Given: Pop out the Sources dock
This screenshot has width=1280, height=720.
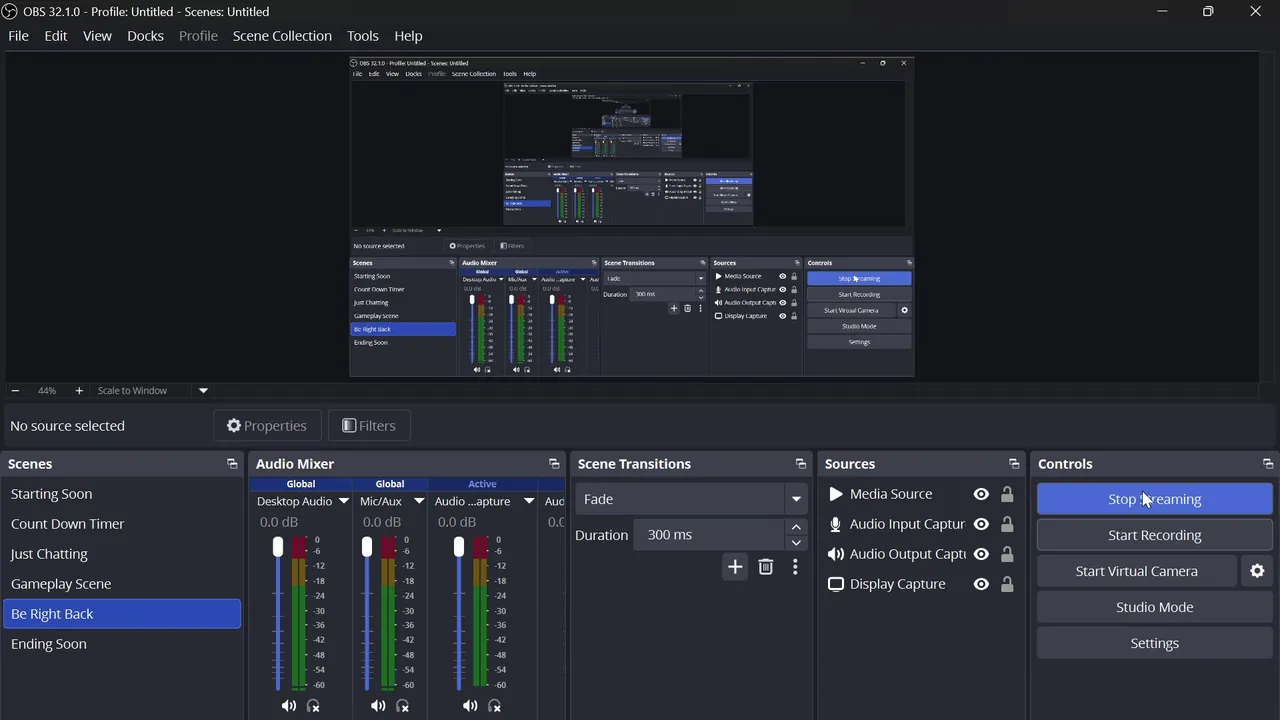Looking at the screenshot, I should coord(1014,464).
